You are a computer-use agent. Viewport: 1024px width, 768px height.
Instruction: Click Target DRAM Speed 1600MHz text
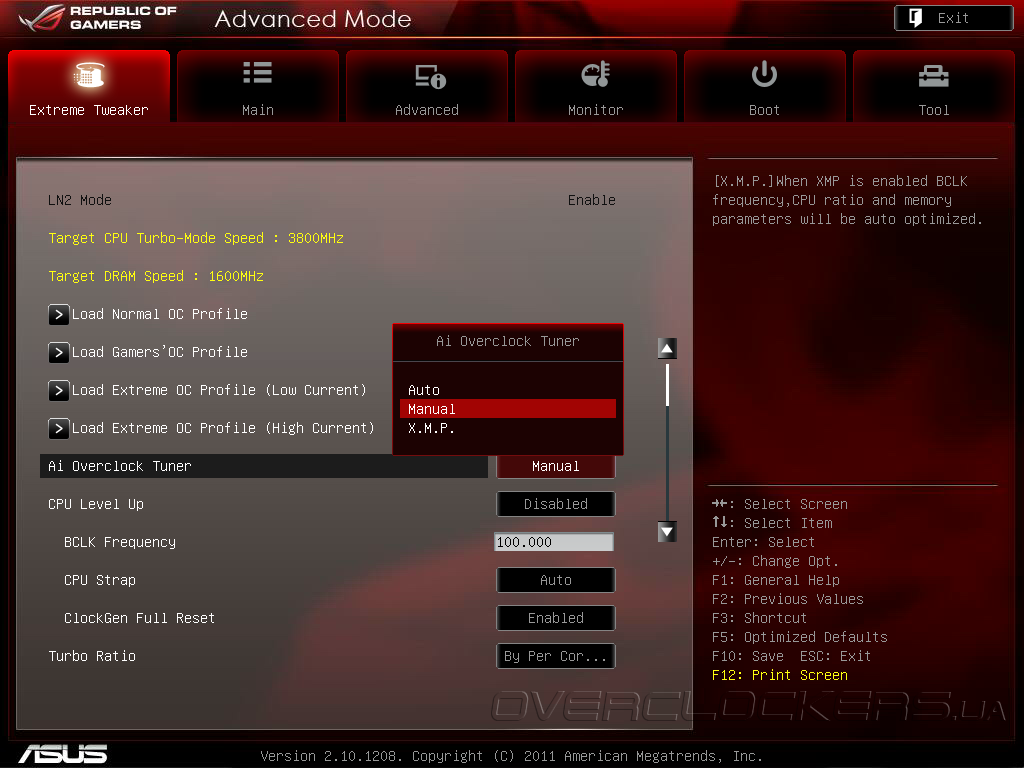click(x=156, y=276)
